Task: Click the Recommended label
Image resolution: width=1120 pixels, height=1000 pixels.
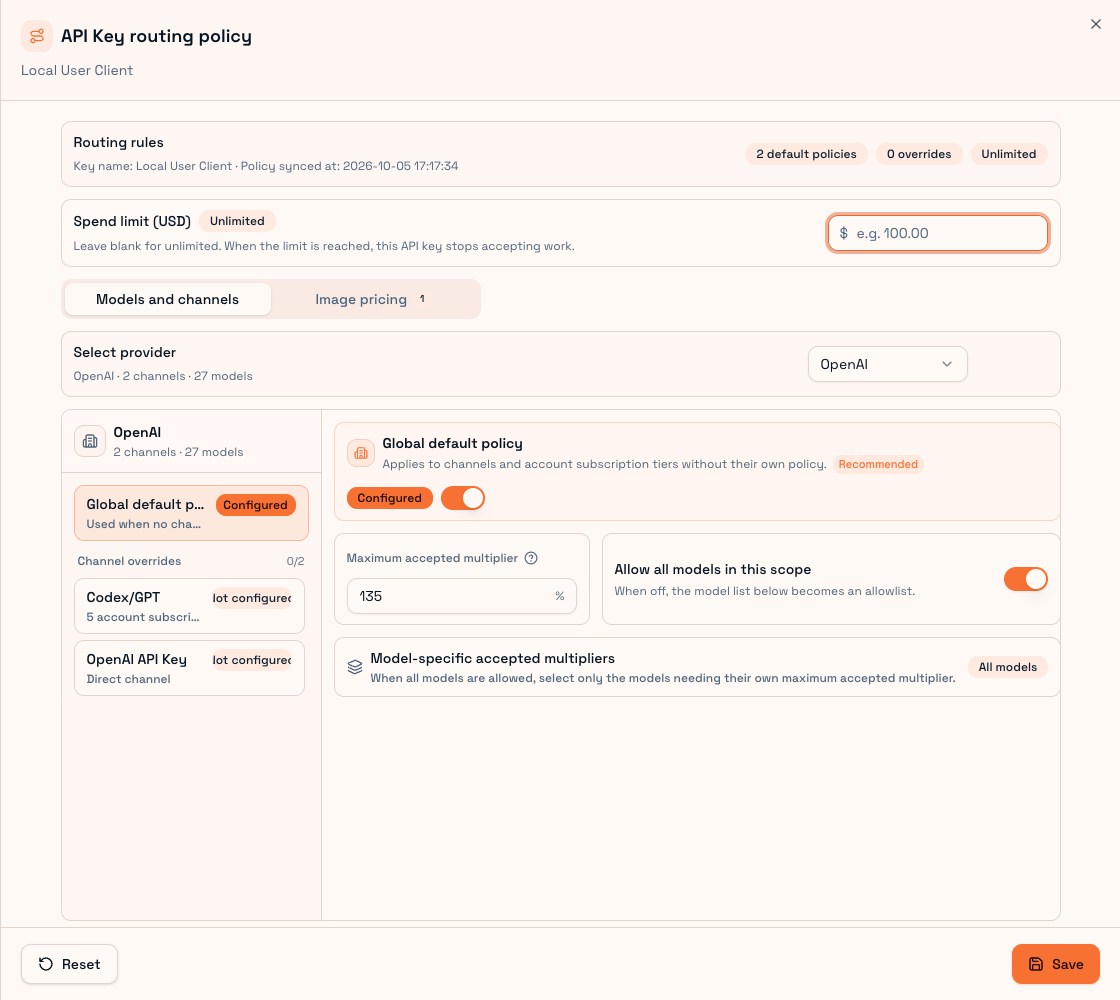Action: click(x=878, y=464)
